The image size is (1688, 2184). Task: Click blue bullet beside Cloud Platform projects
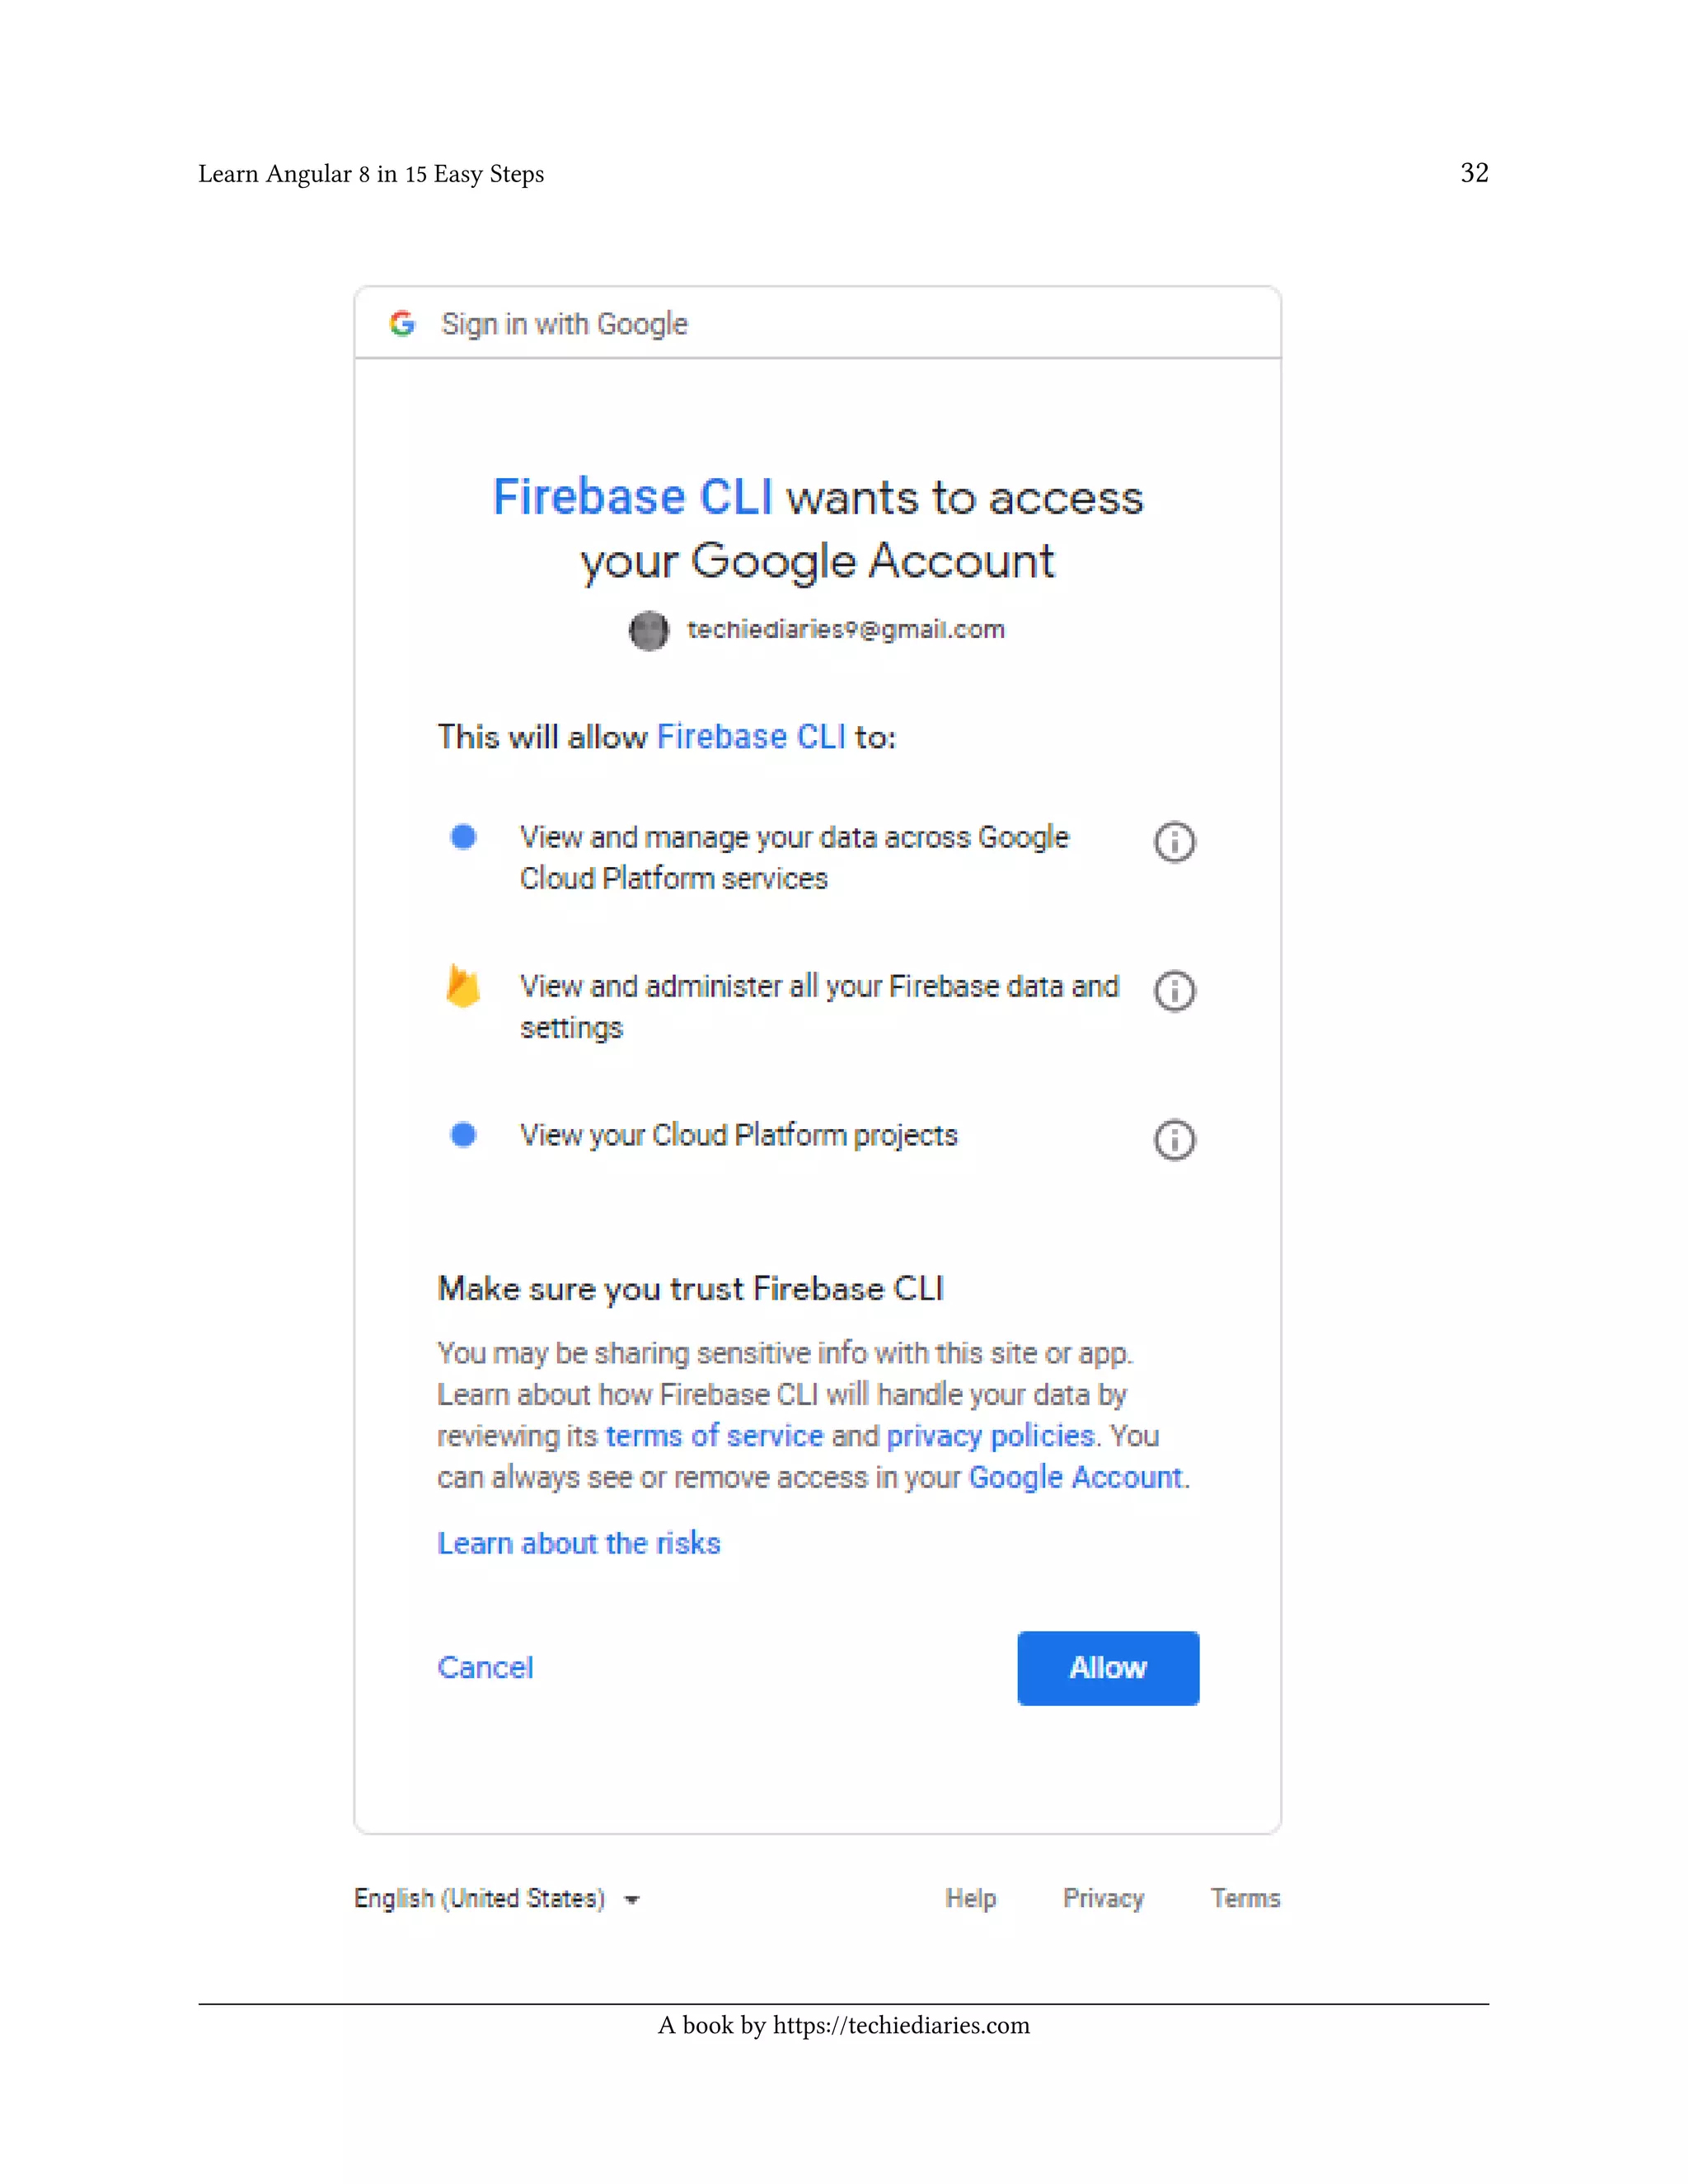pos(463,1135)
